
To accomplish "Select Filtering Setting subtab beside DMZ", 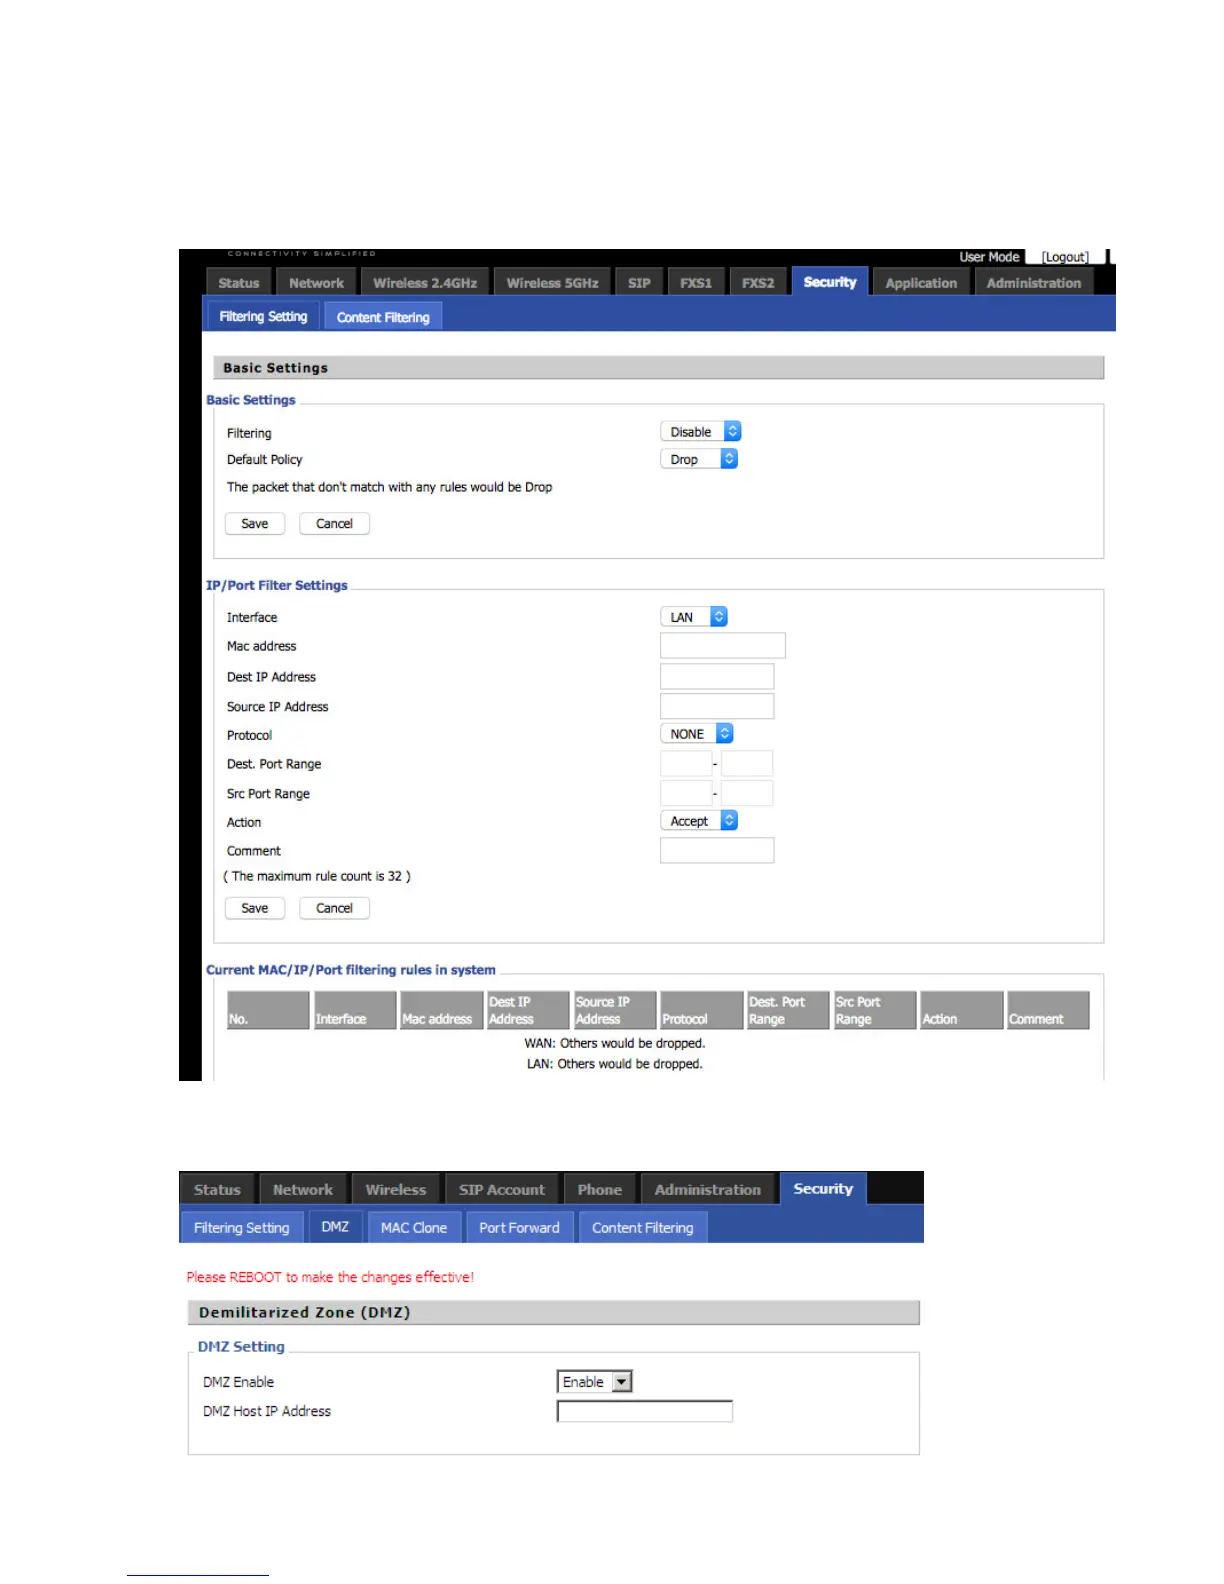I will (x=242, y=1227).
